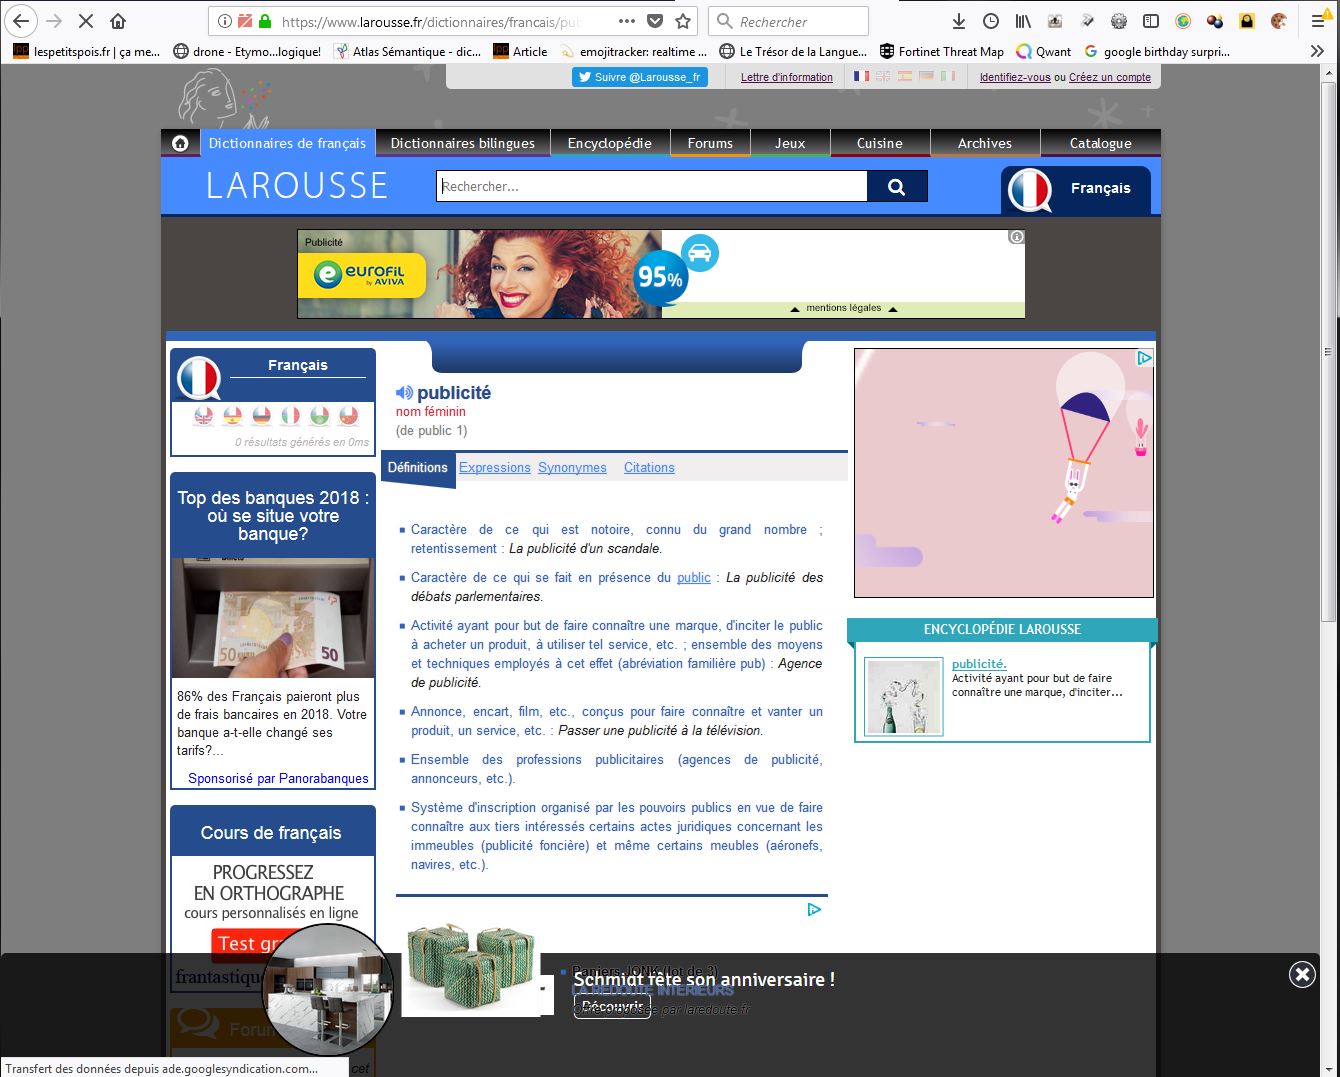Viewport: 1340px width, 1077px height.
Task: Open the Firefox downloads arrow icon
Action: 958,21
